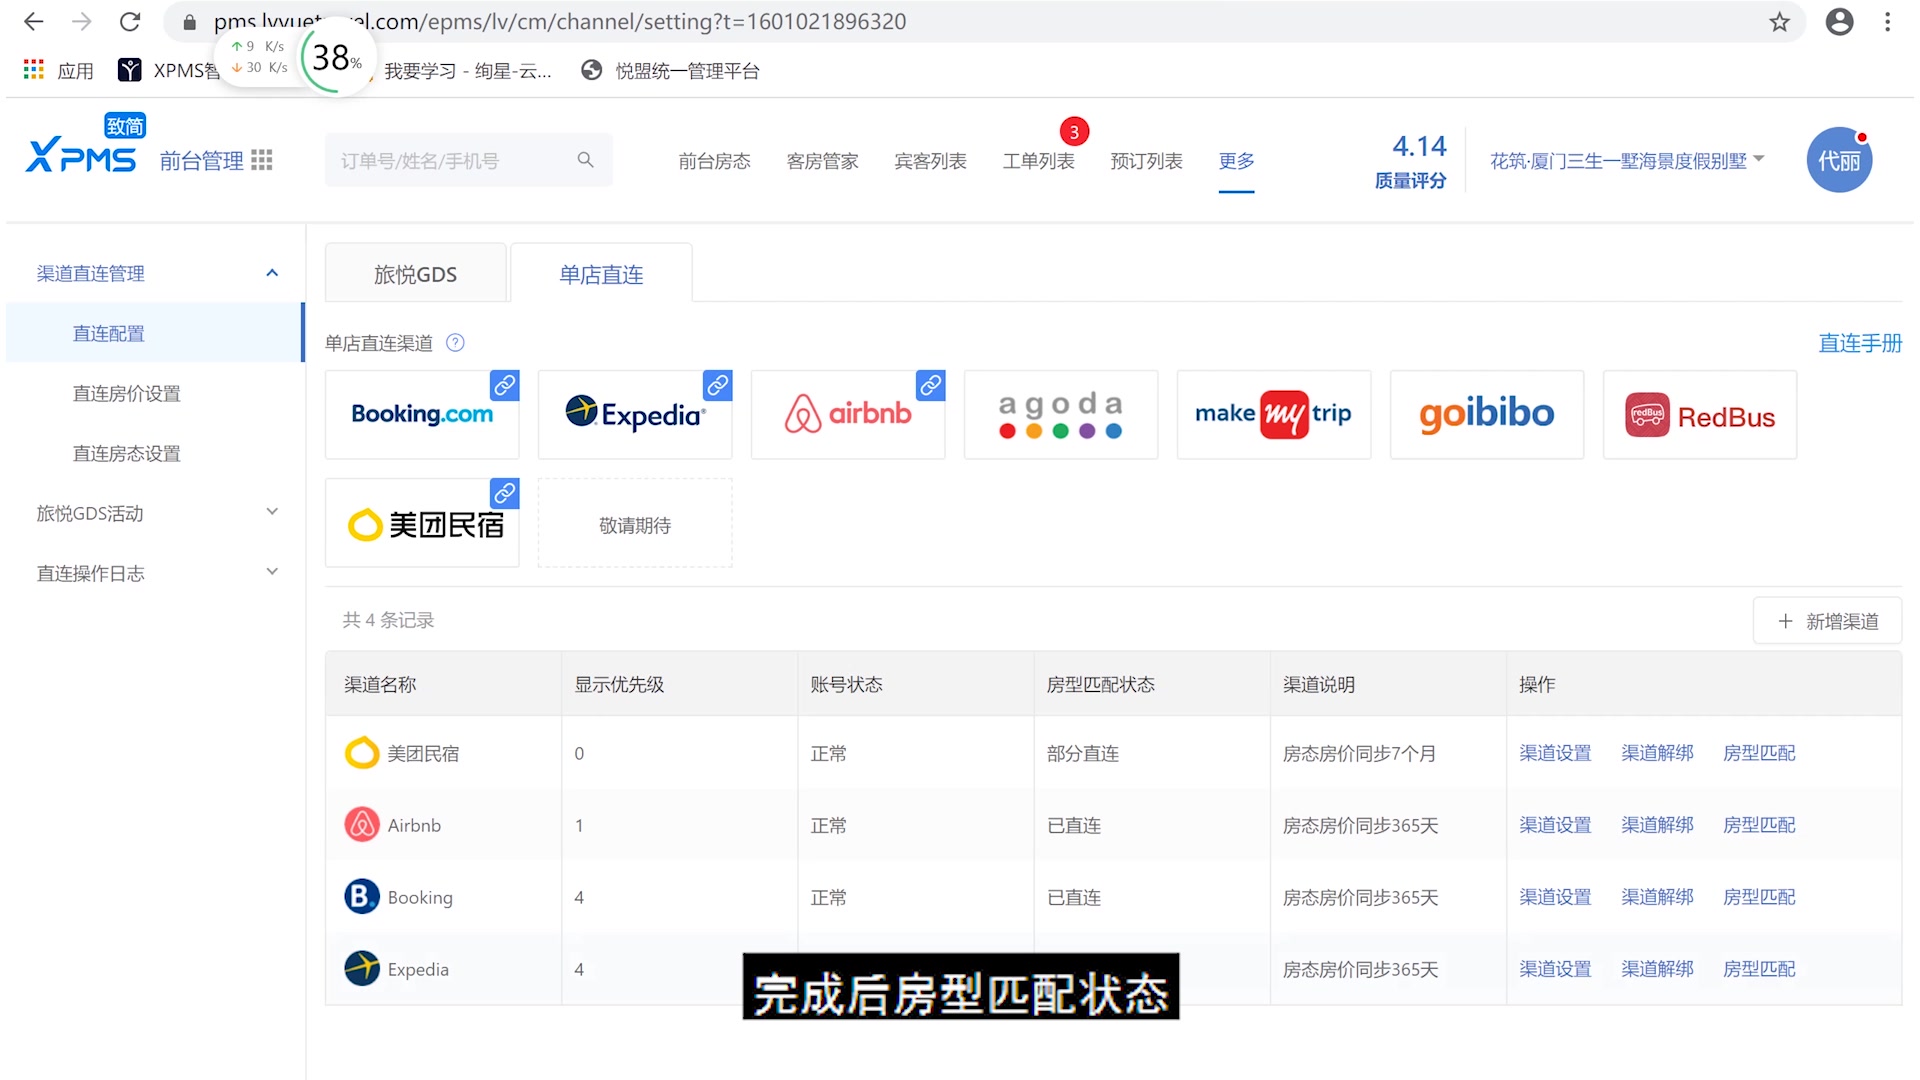The width and height of the screenshot is (1920, 1080).
Task: Click the 部分直连 status for 美团民宿
Action: pos(1083,753)
